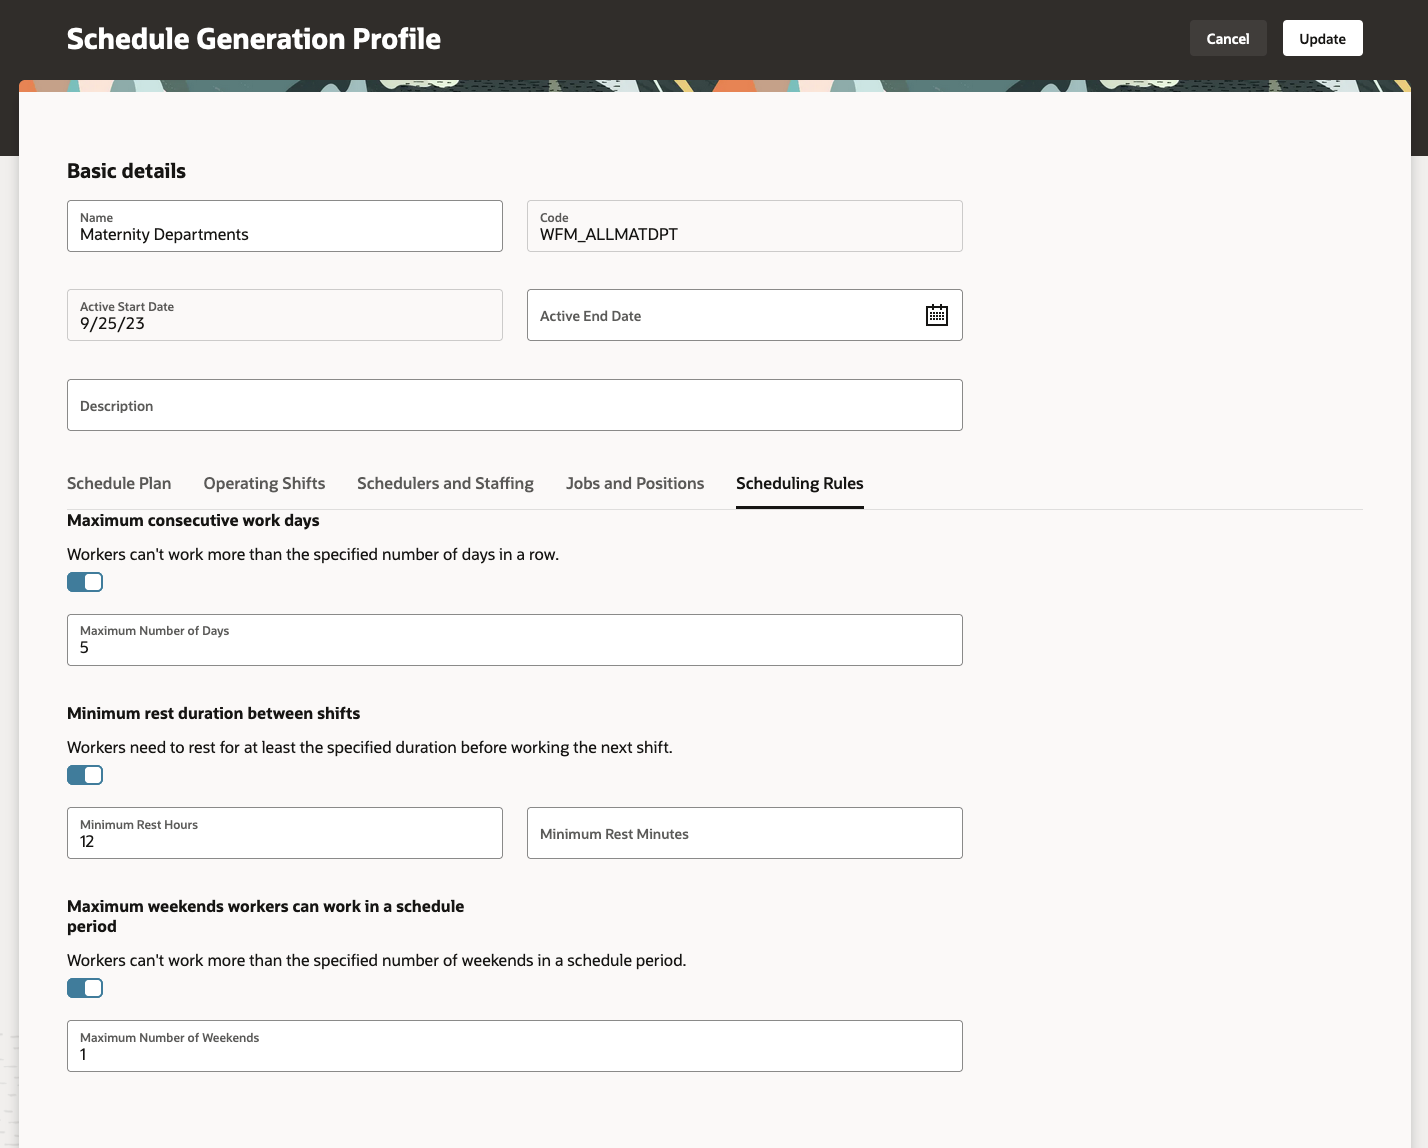Focus the Minimum Rest Minutes field
This screenshot has width=1428, height=1148.
pos(744,834)
